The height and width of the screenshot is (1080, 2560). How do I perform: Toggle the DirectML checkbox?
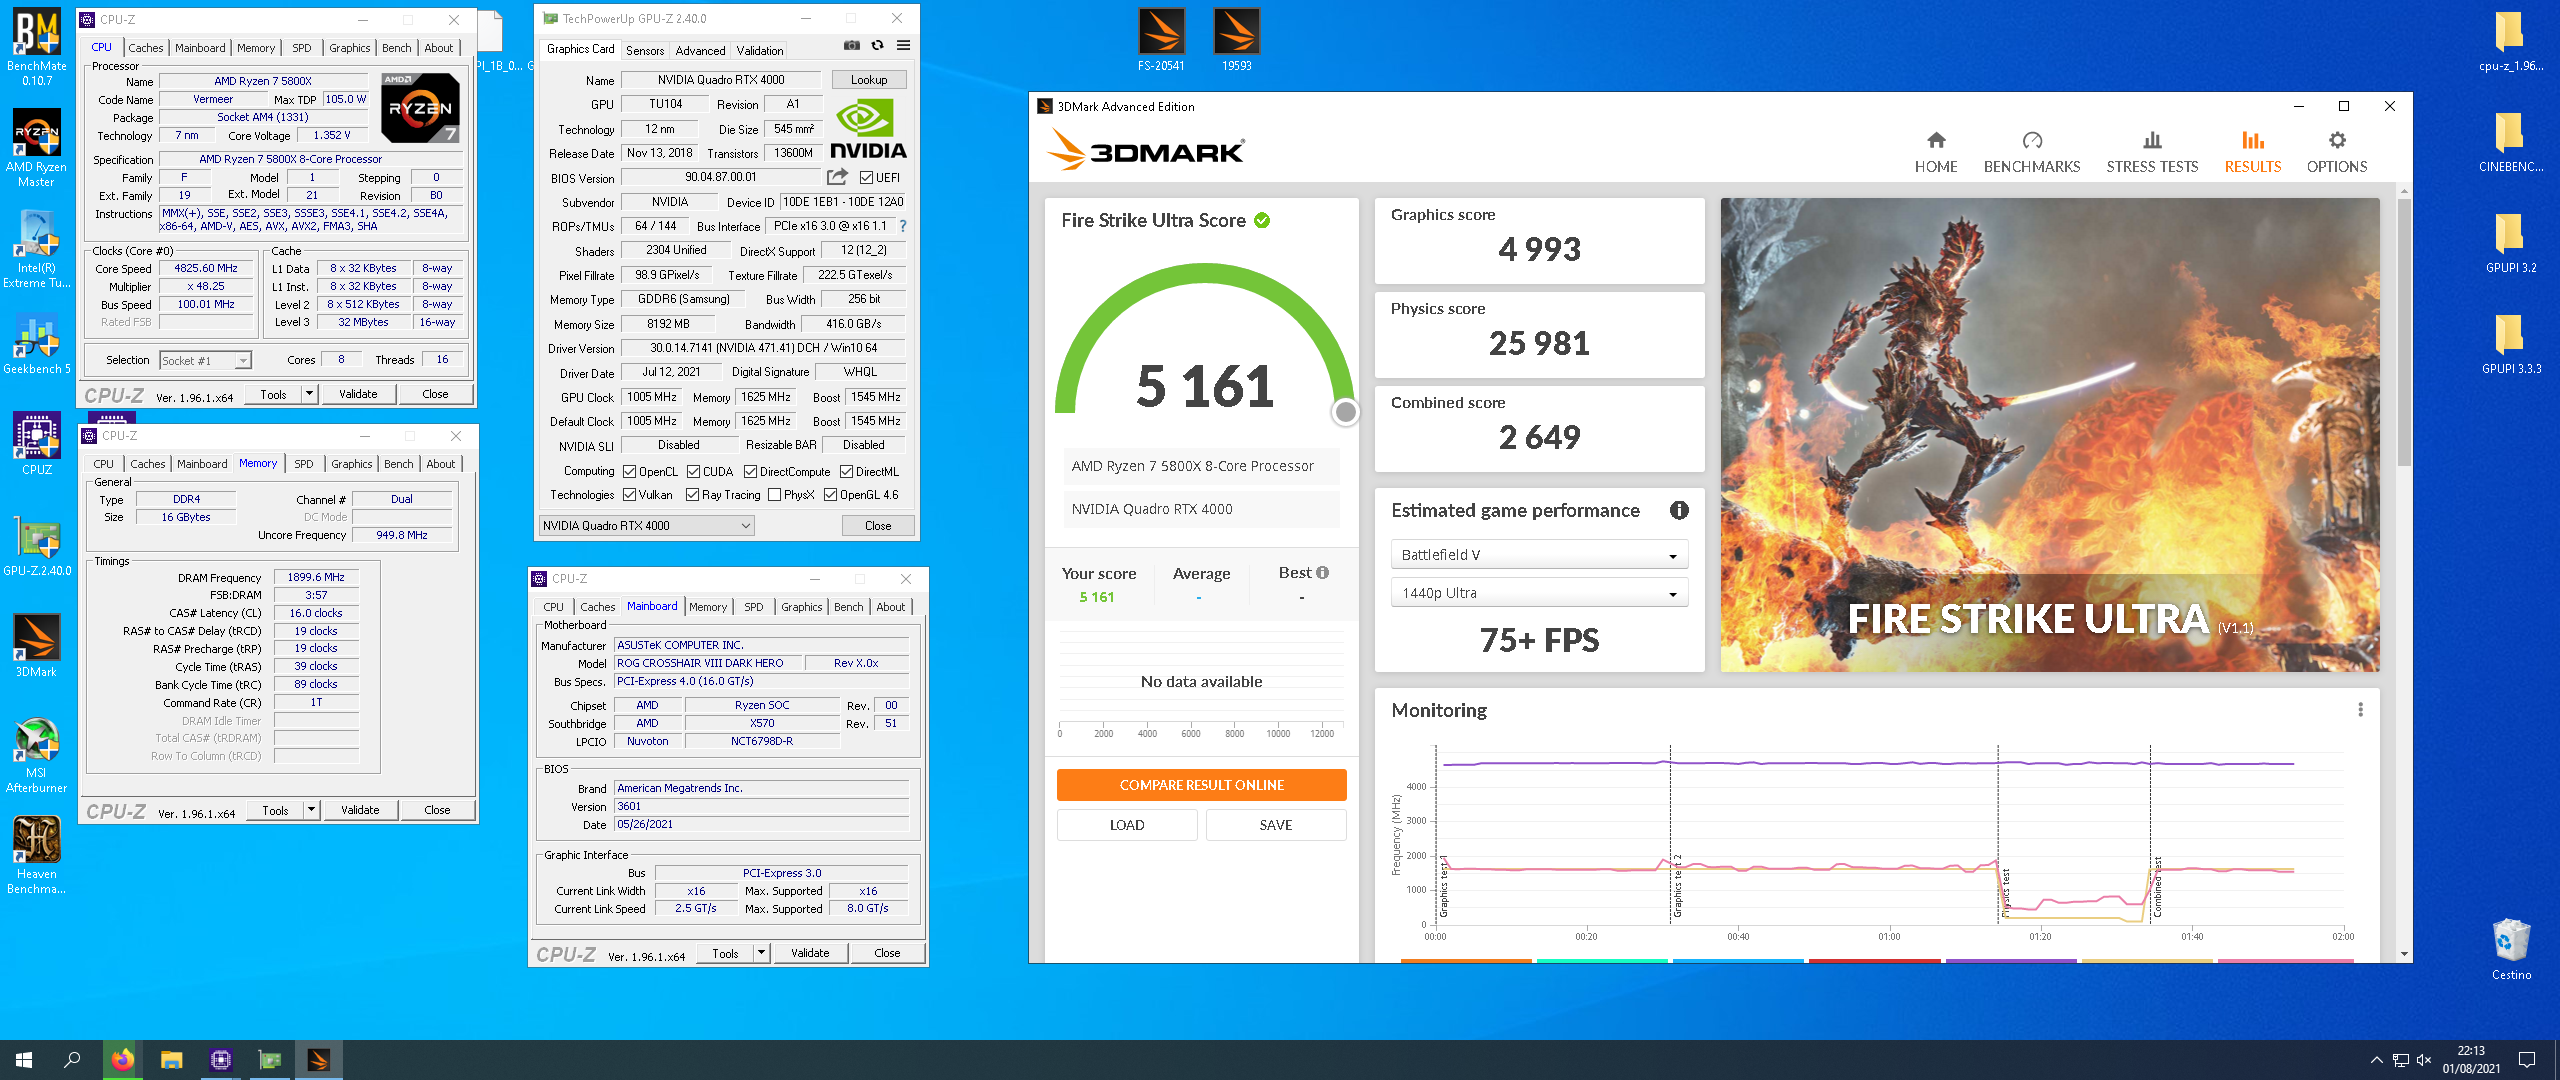click(x=846, y=471)
